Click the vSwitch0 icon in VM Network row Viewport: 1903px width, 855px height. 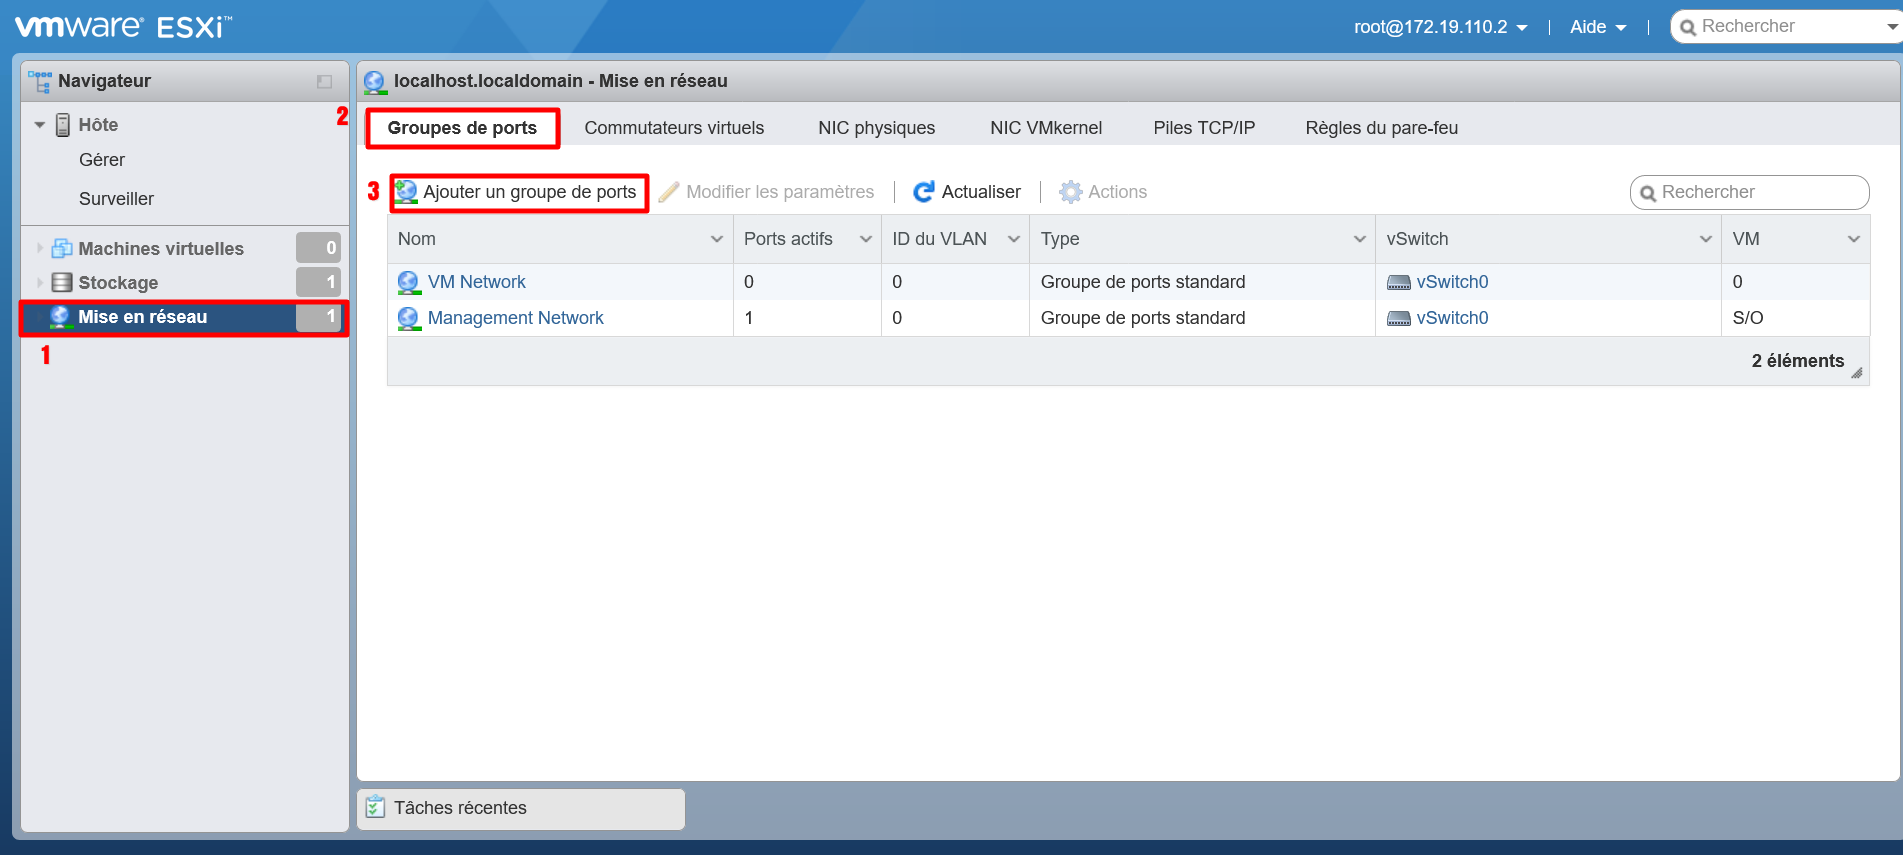click(x=1398, y=283)
